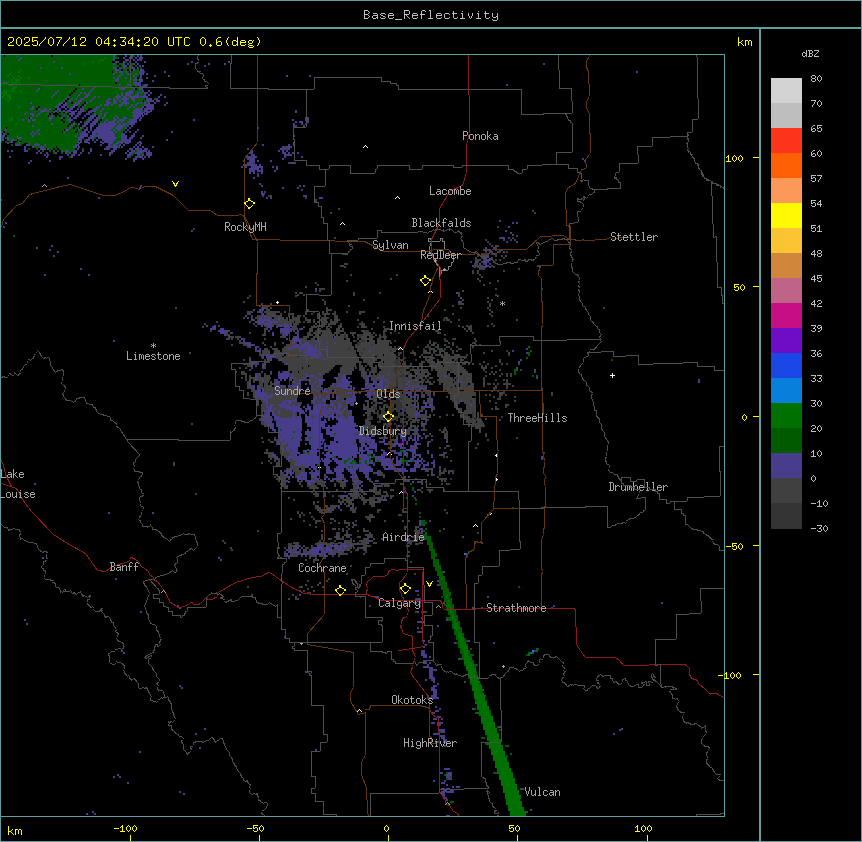
Task: Click the white caret marker west of Blackfalds
Action: 342,224
